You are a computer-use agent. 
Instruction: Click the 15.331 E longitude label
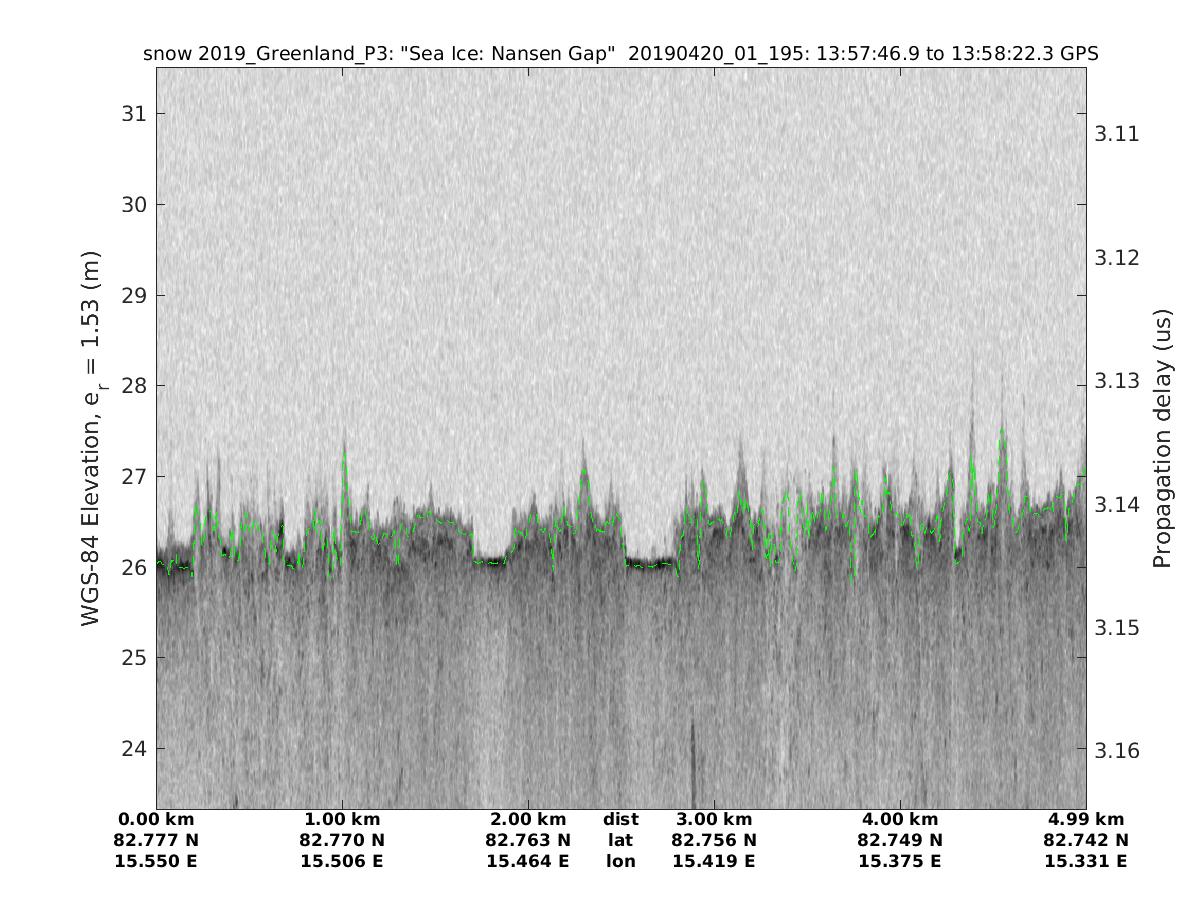pos(1086,862)
